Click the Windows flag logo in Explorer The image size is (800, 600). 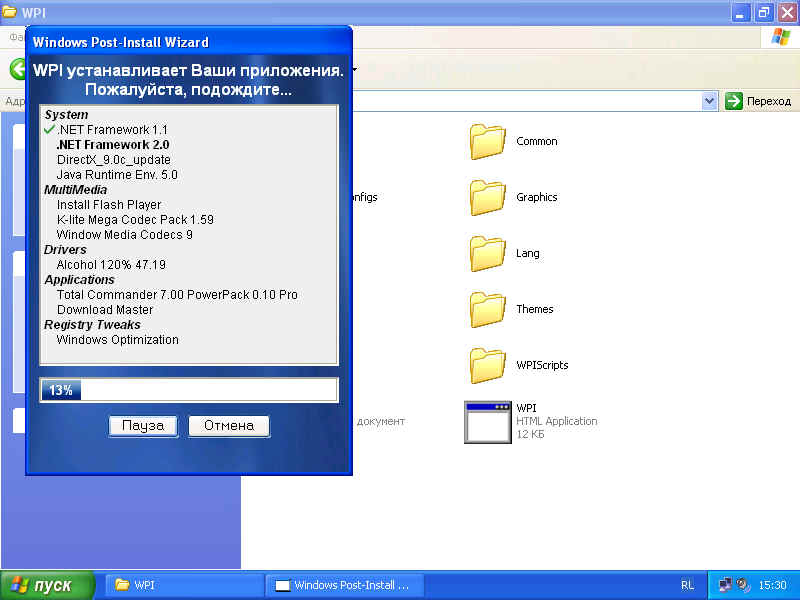coord(781,37)
